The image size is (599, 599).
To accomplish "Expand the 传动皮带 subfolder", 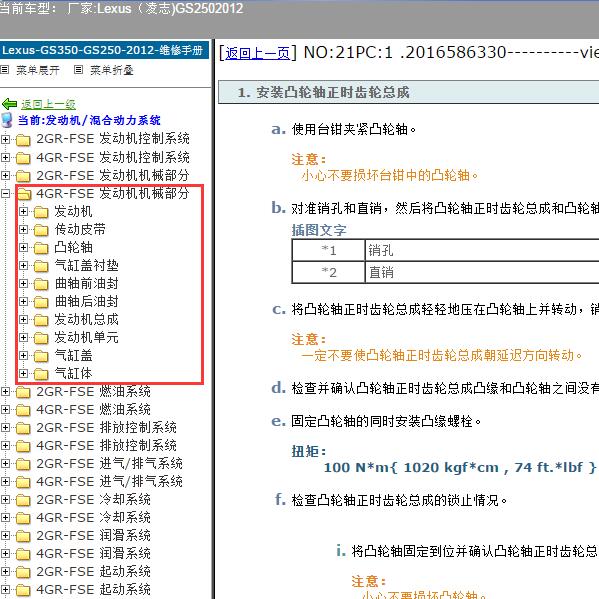I will tap(23, 229).
